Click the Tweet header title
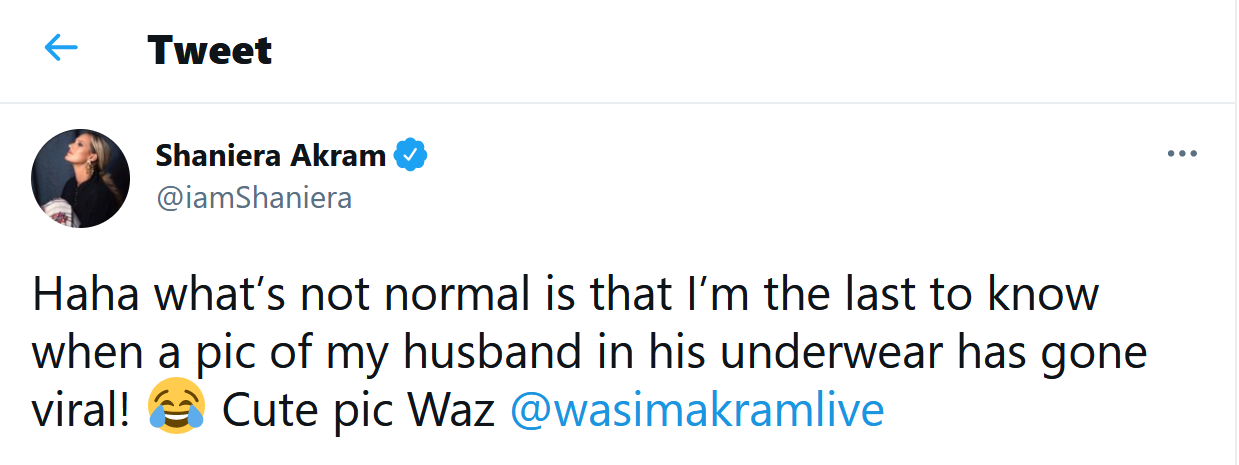This screenshot has width=1239, height=465. point(210,49)
